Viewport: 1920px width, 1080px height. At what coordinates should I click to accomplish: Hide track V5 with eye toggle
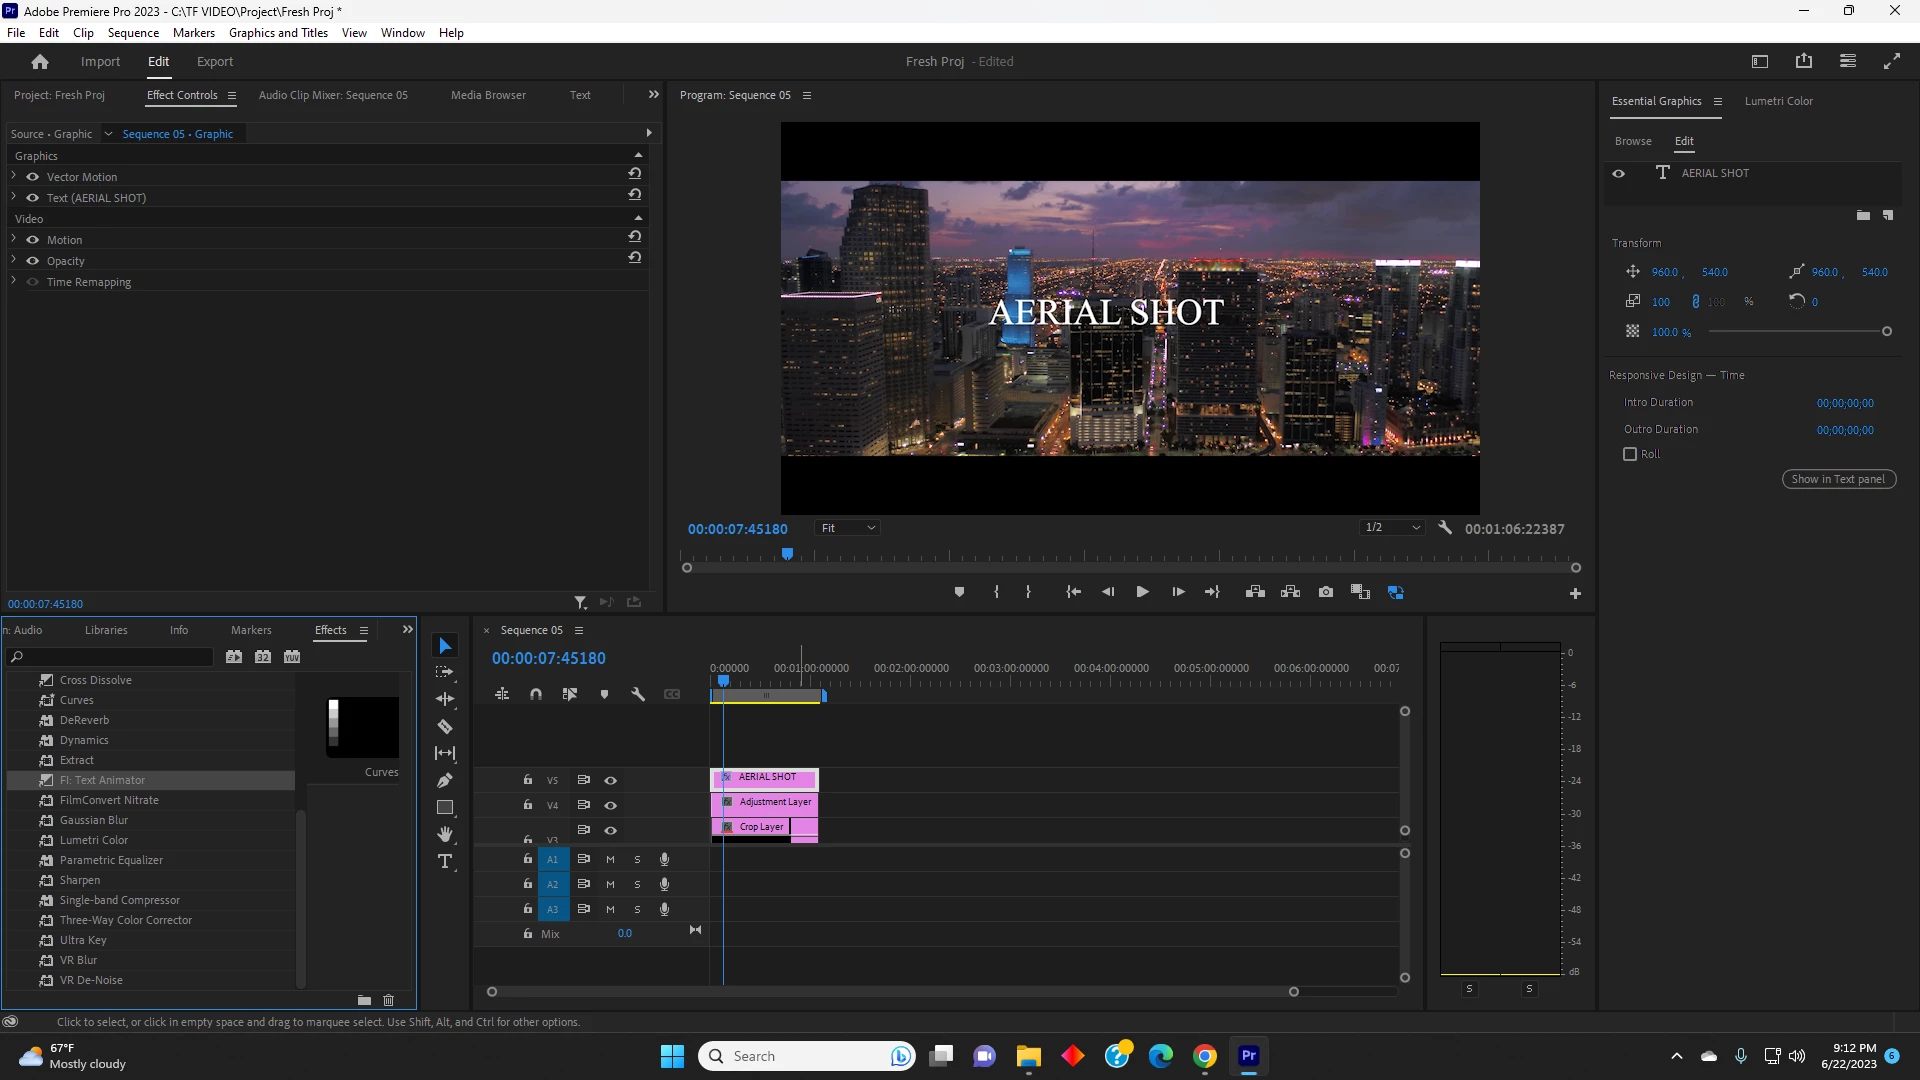610,780
